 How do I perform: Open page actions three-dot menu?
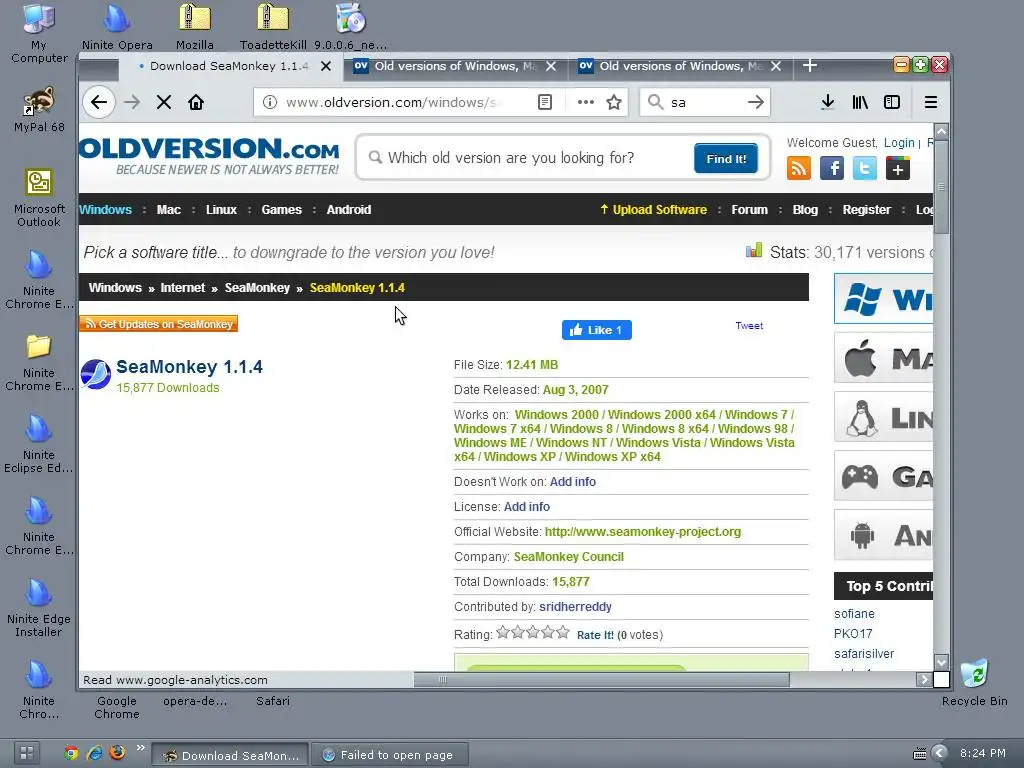pyautogui.click(x=586, y=103)
